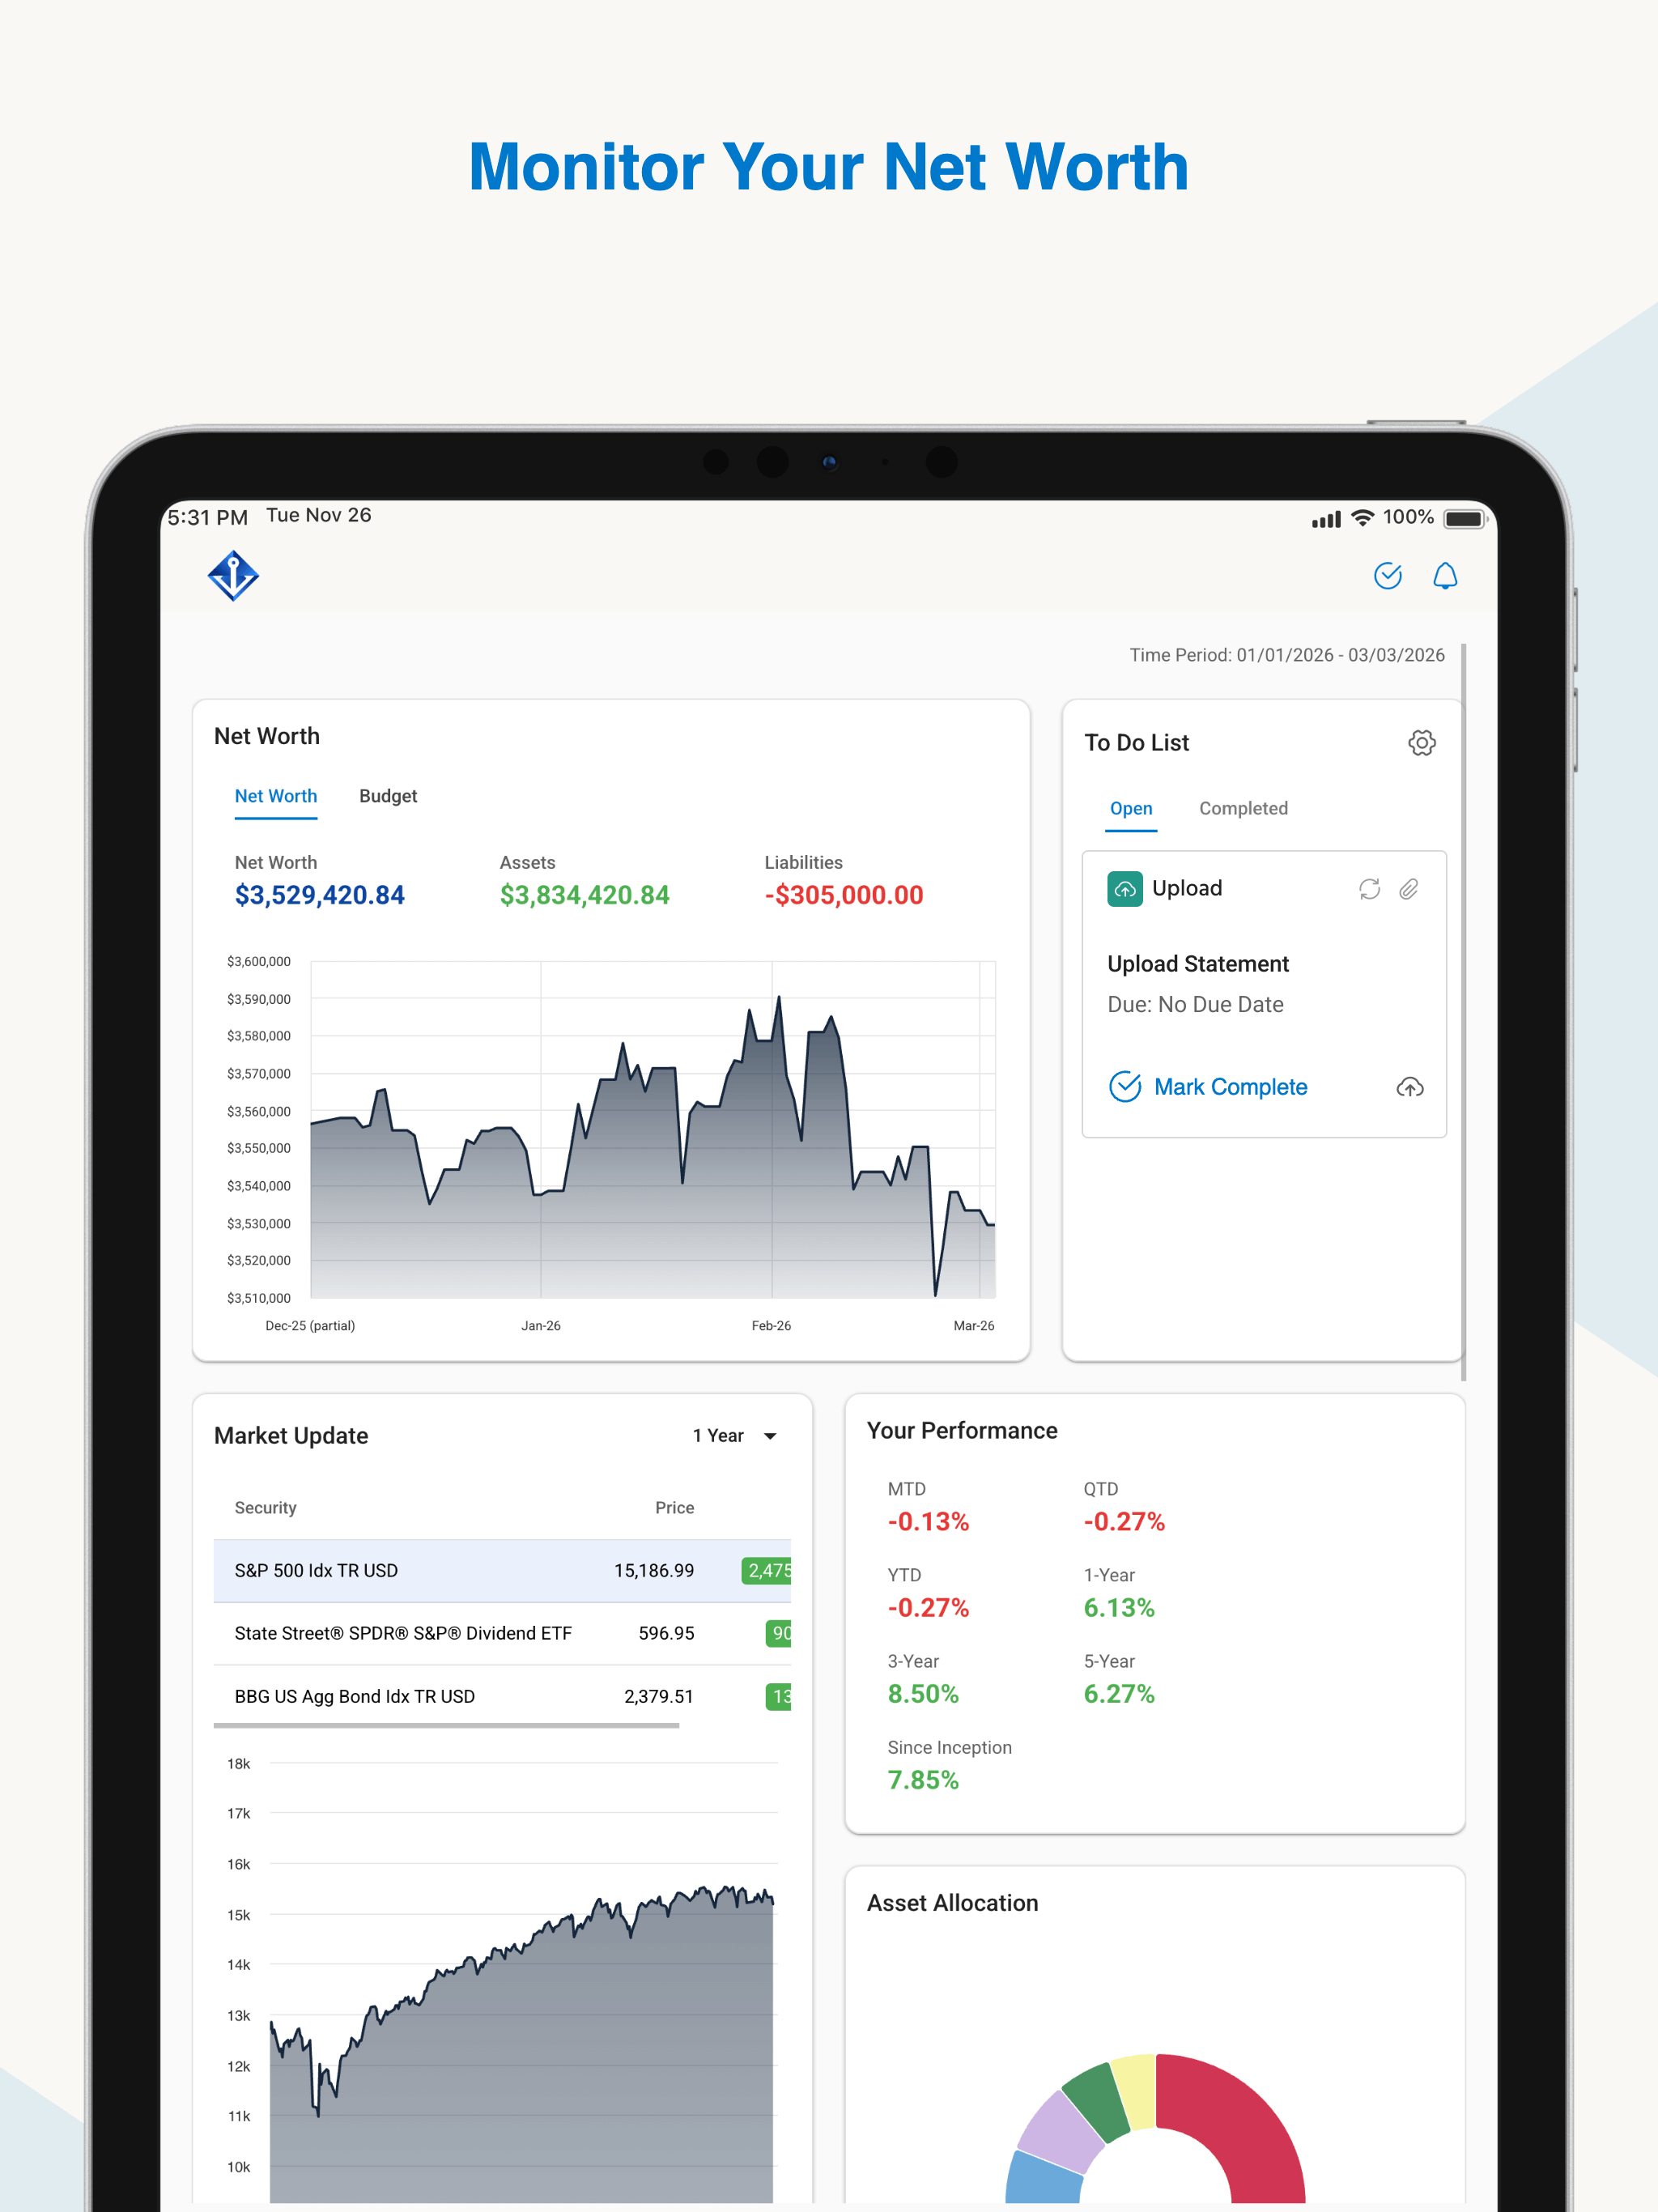Open notifications bell icon
Screen dimensions: 1658x2212
pyautogui.click(x=1445, y=576)
